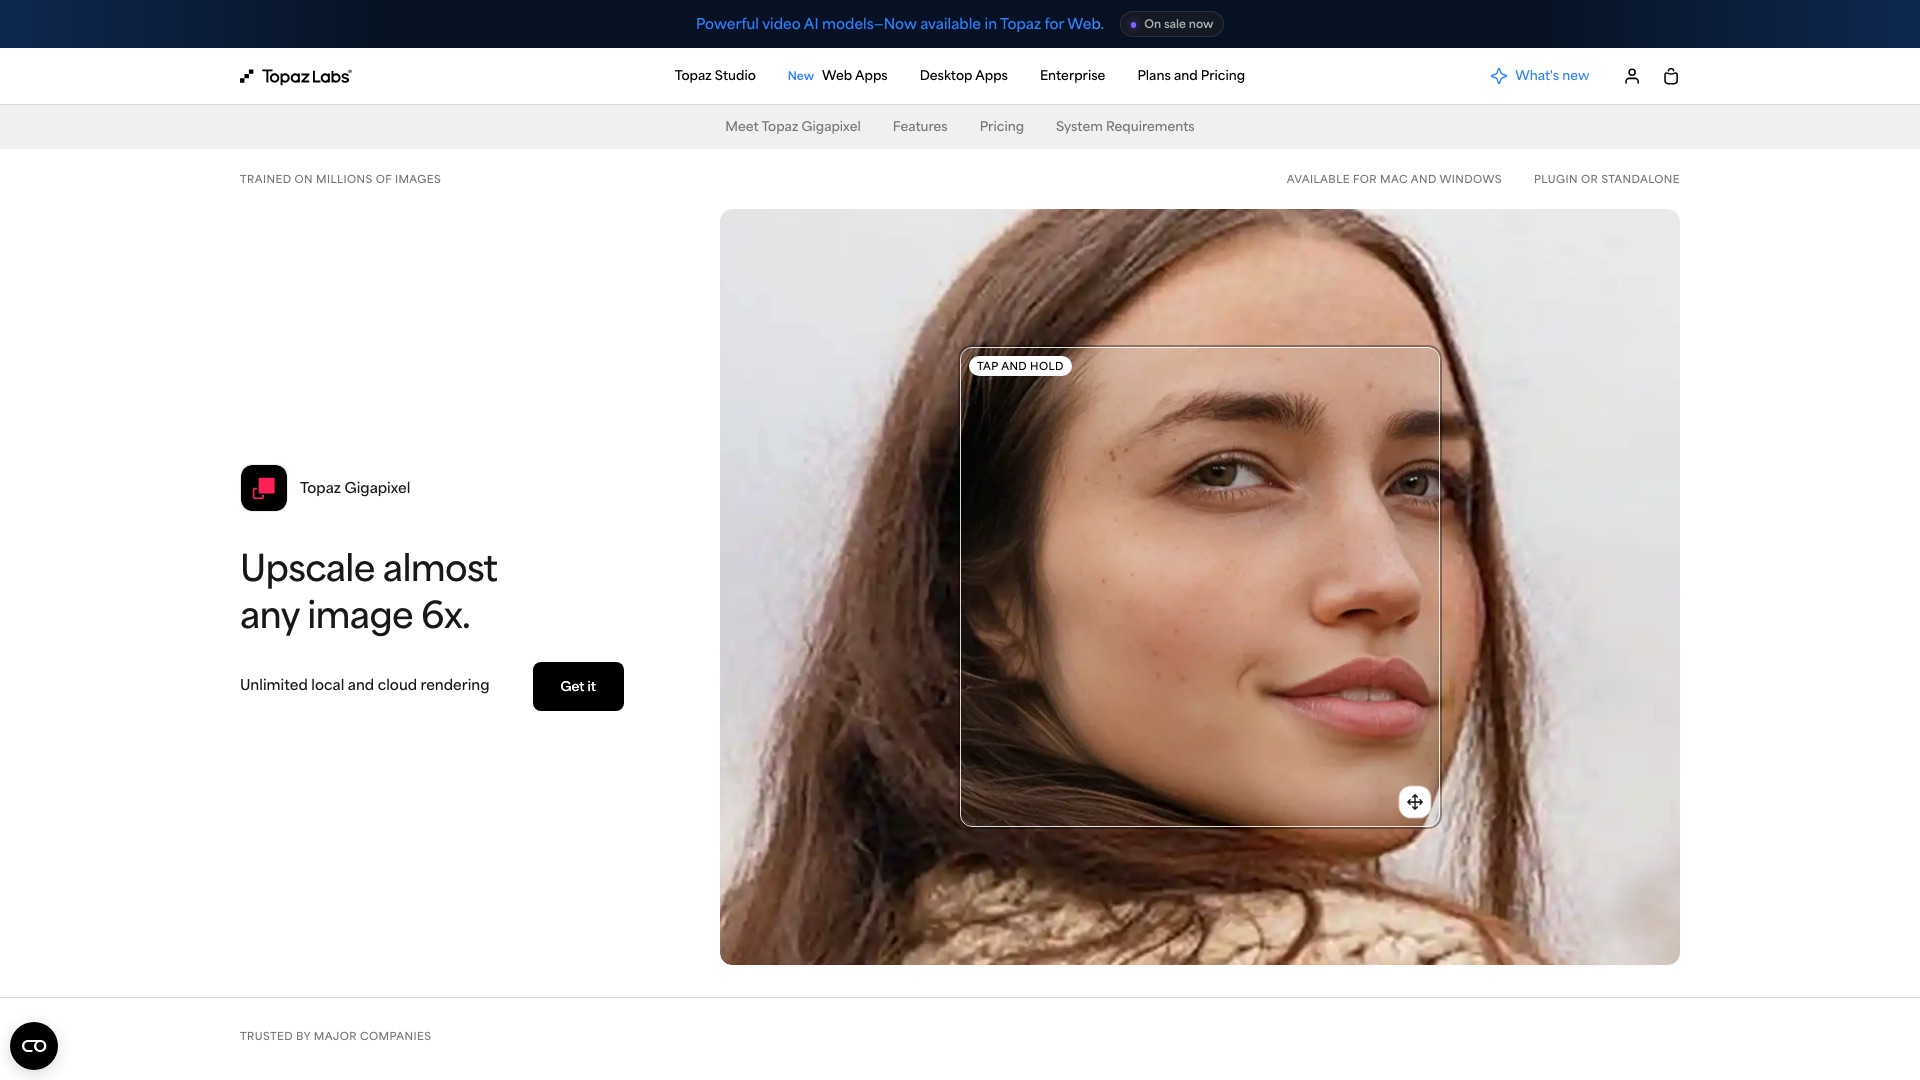This screenshot has height=1080, width=1920.
Task: Click the TAP AND HOLD label
Action: (1020, 366)
